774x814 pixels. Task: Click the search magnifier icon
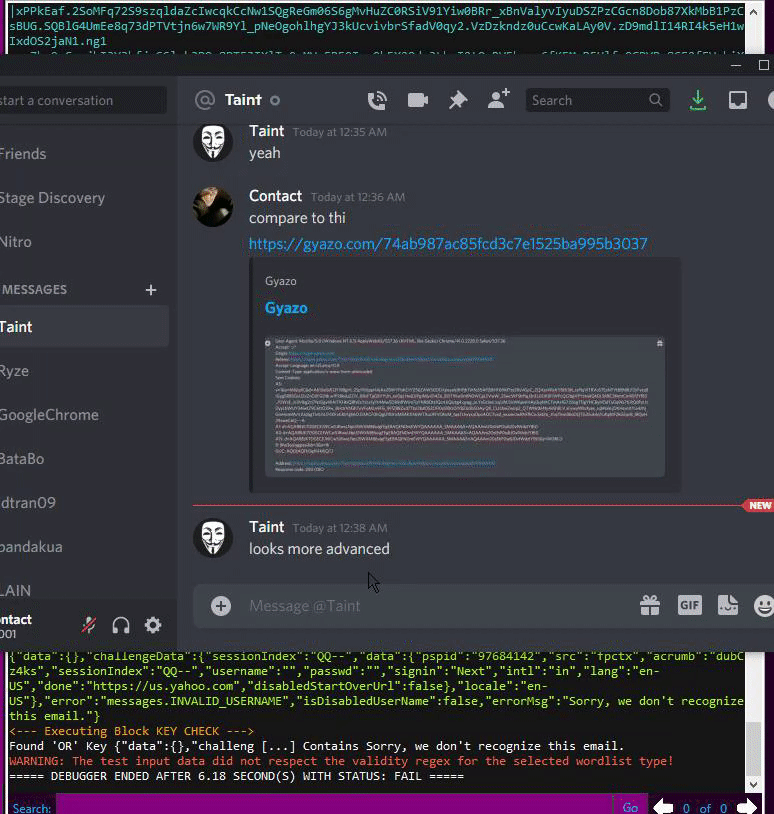point(656,100)
